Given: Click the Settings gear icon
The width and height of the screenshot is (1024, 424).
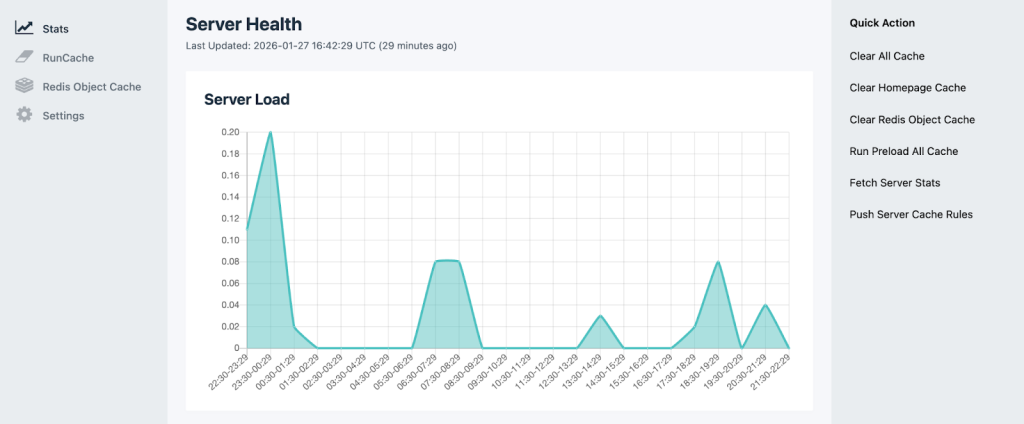Looking at the screenshot, I should tap(24, 116).
